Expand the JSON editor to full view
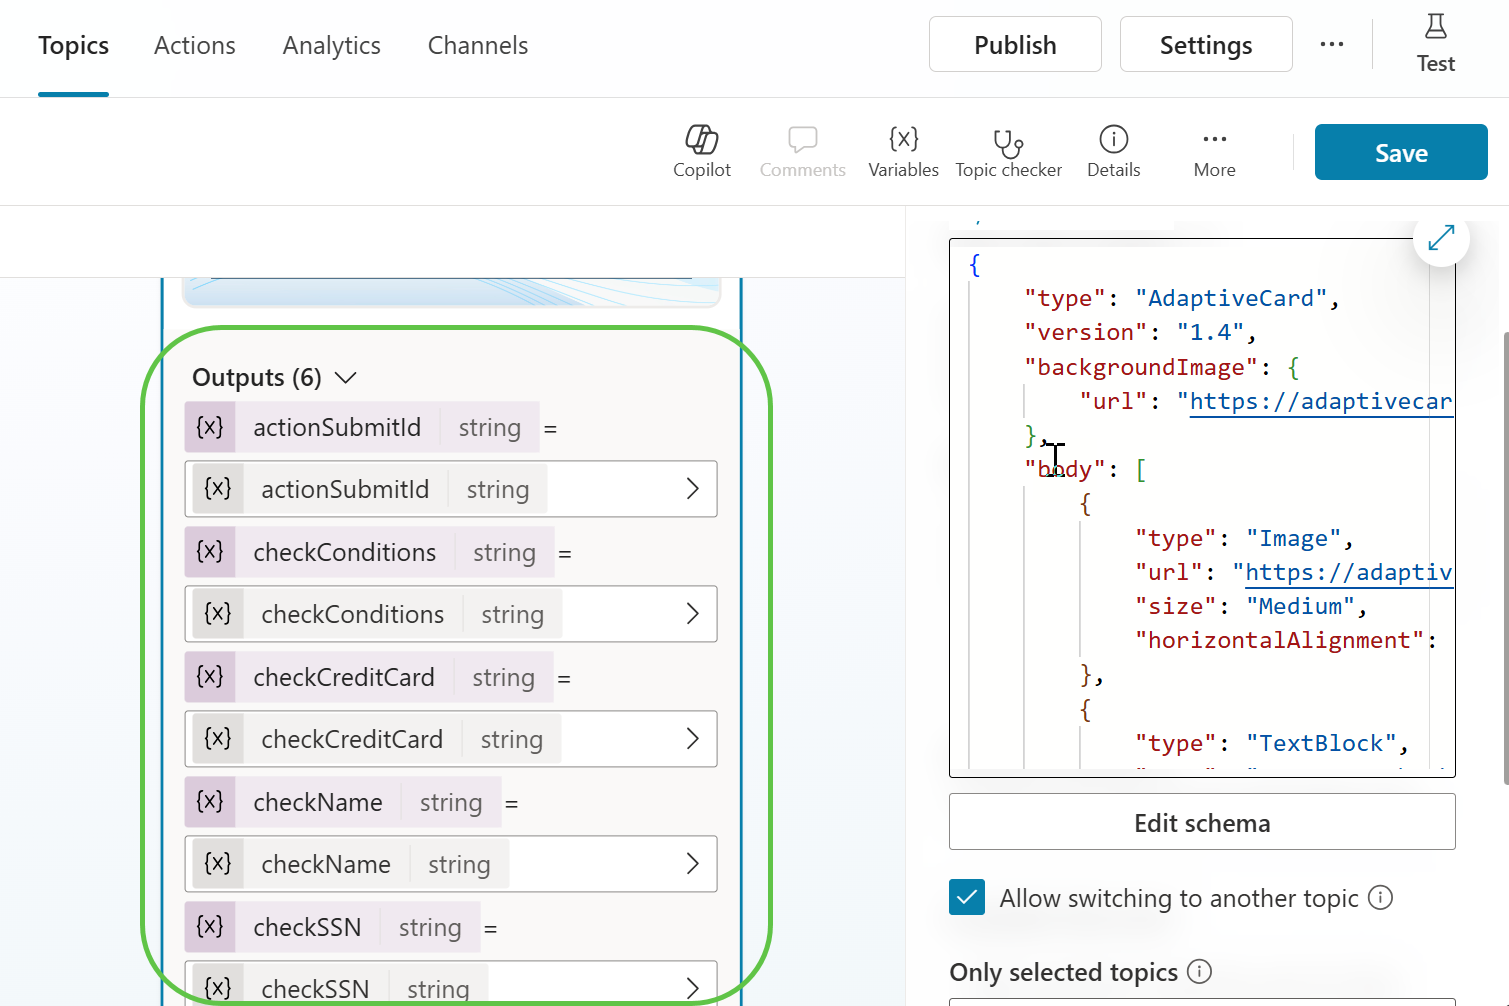This screenshot has width=1509, height=1006. pyautogui.click(x=1440, y=238)
